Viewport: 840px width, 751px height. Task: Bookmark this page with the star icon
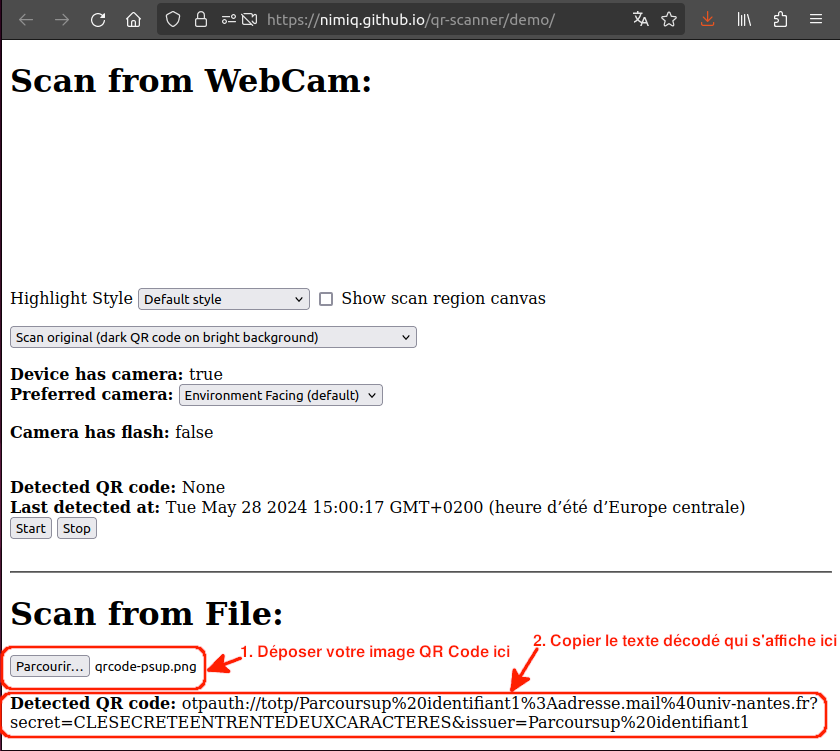click(669, 20)
